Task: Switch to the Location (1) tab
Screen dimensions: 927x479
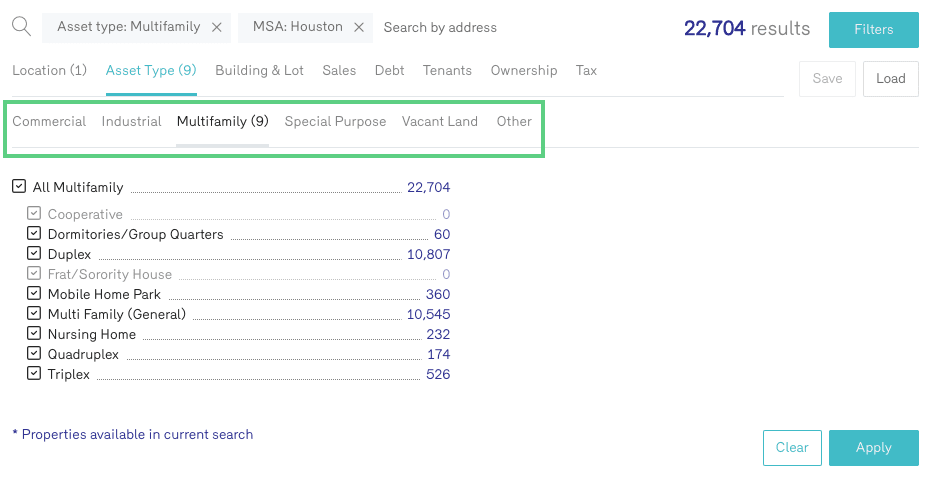Action: [49, 70]
